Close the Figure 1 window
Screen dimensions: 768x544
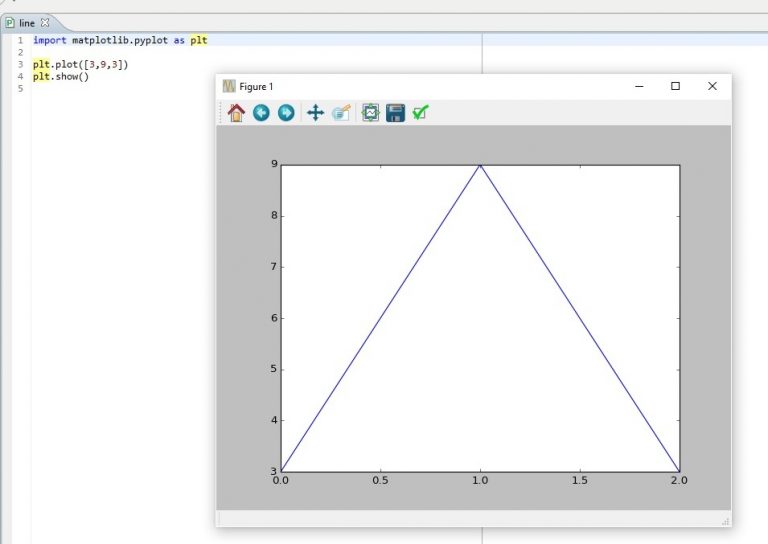(x=712, y=87)
